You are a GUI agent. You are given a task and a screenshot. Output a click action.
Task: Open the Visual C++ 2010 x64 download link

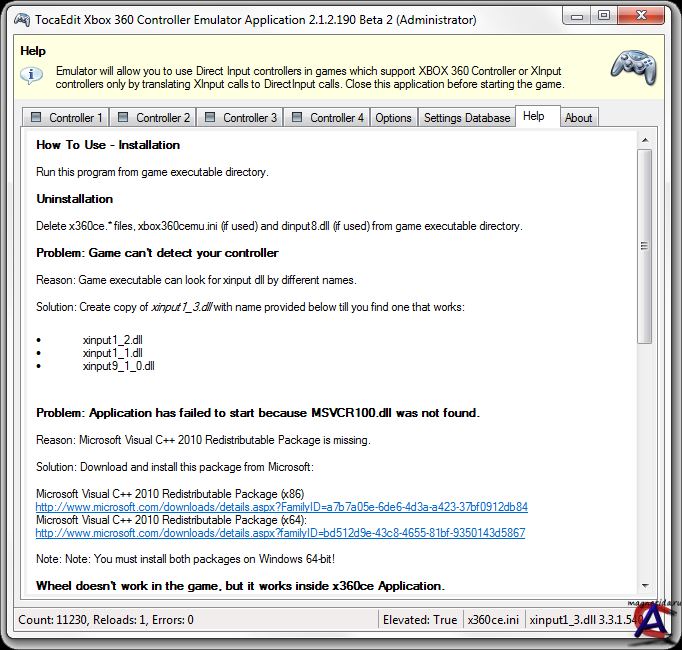click(x=280, y=533)
